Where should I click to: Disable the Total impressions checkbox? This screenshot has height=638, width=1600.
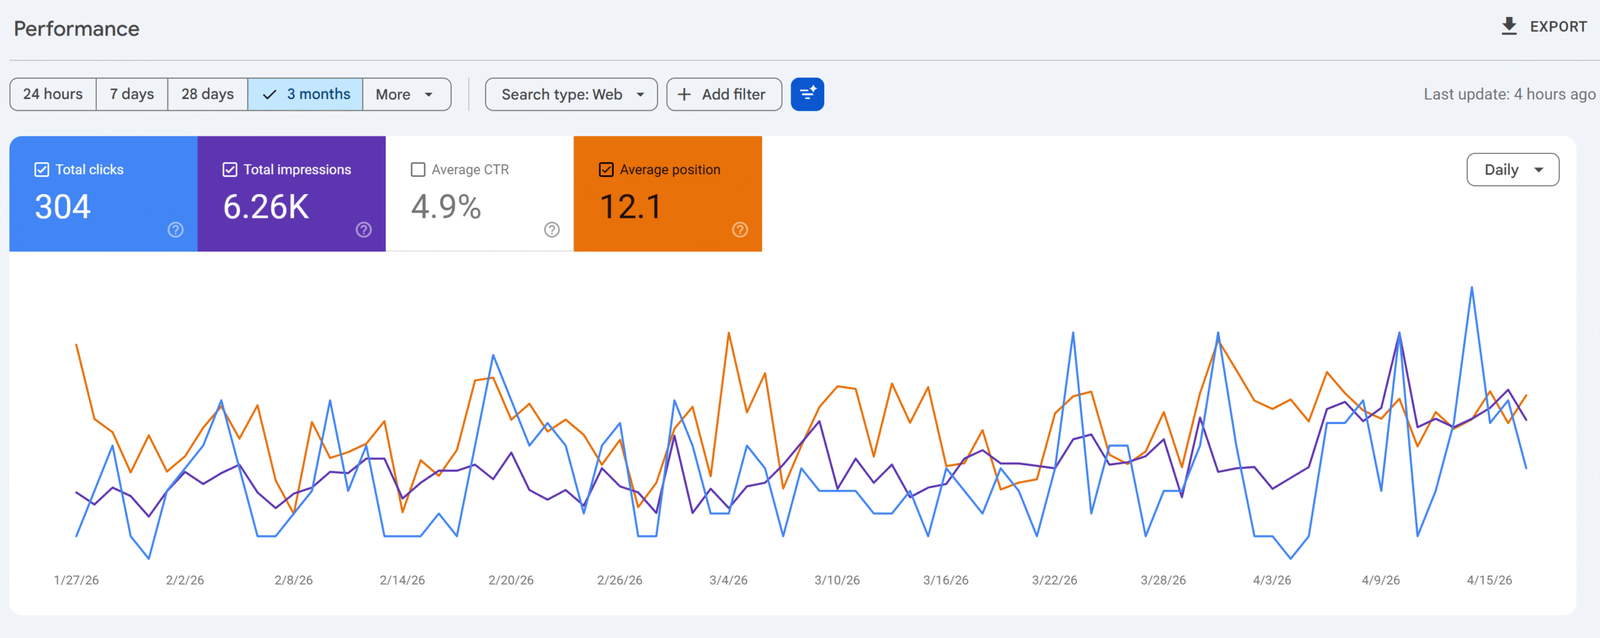click(x=230, y=170)
